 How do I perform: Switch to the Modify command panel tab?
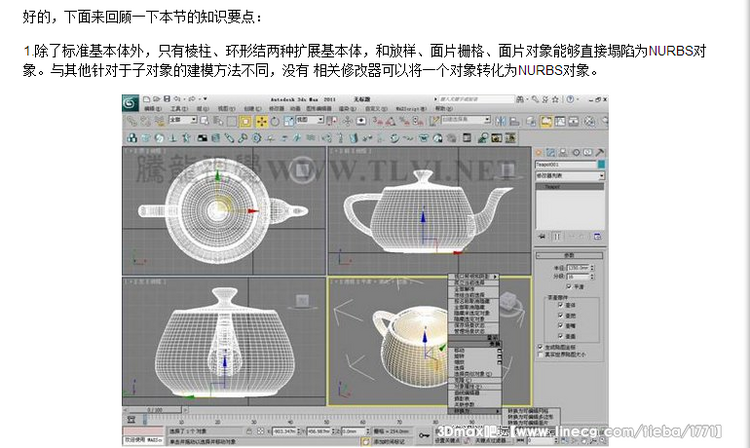[x=550, y=152]
